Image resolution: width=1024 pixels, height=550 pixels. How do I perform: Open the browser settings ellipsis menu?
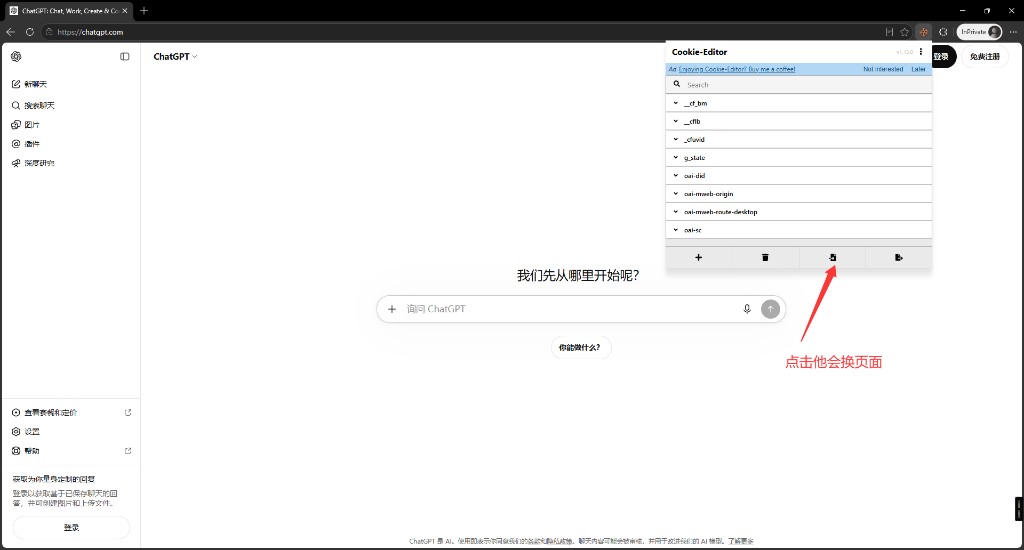(1013, 31)
